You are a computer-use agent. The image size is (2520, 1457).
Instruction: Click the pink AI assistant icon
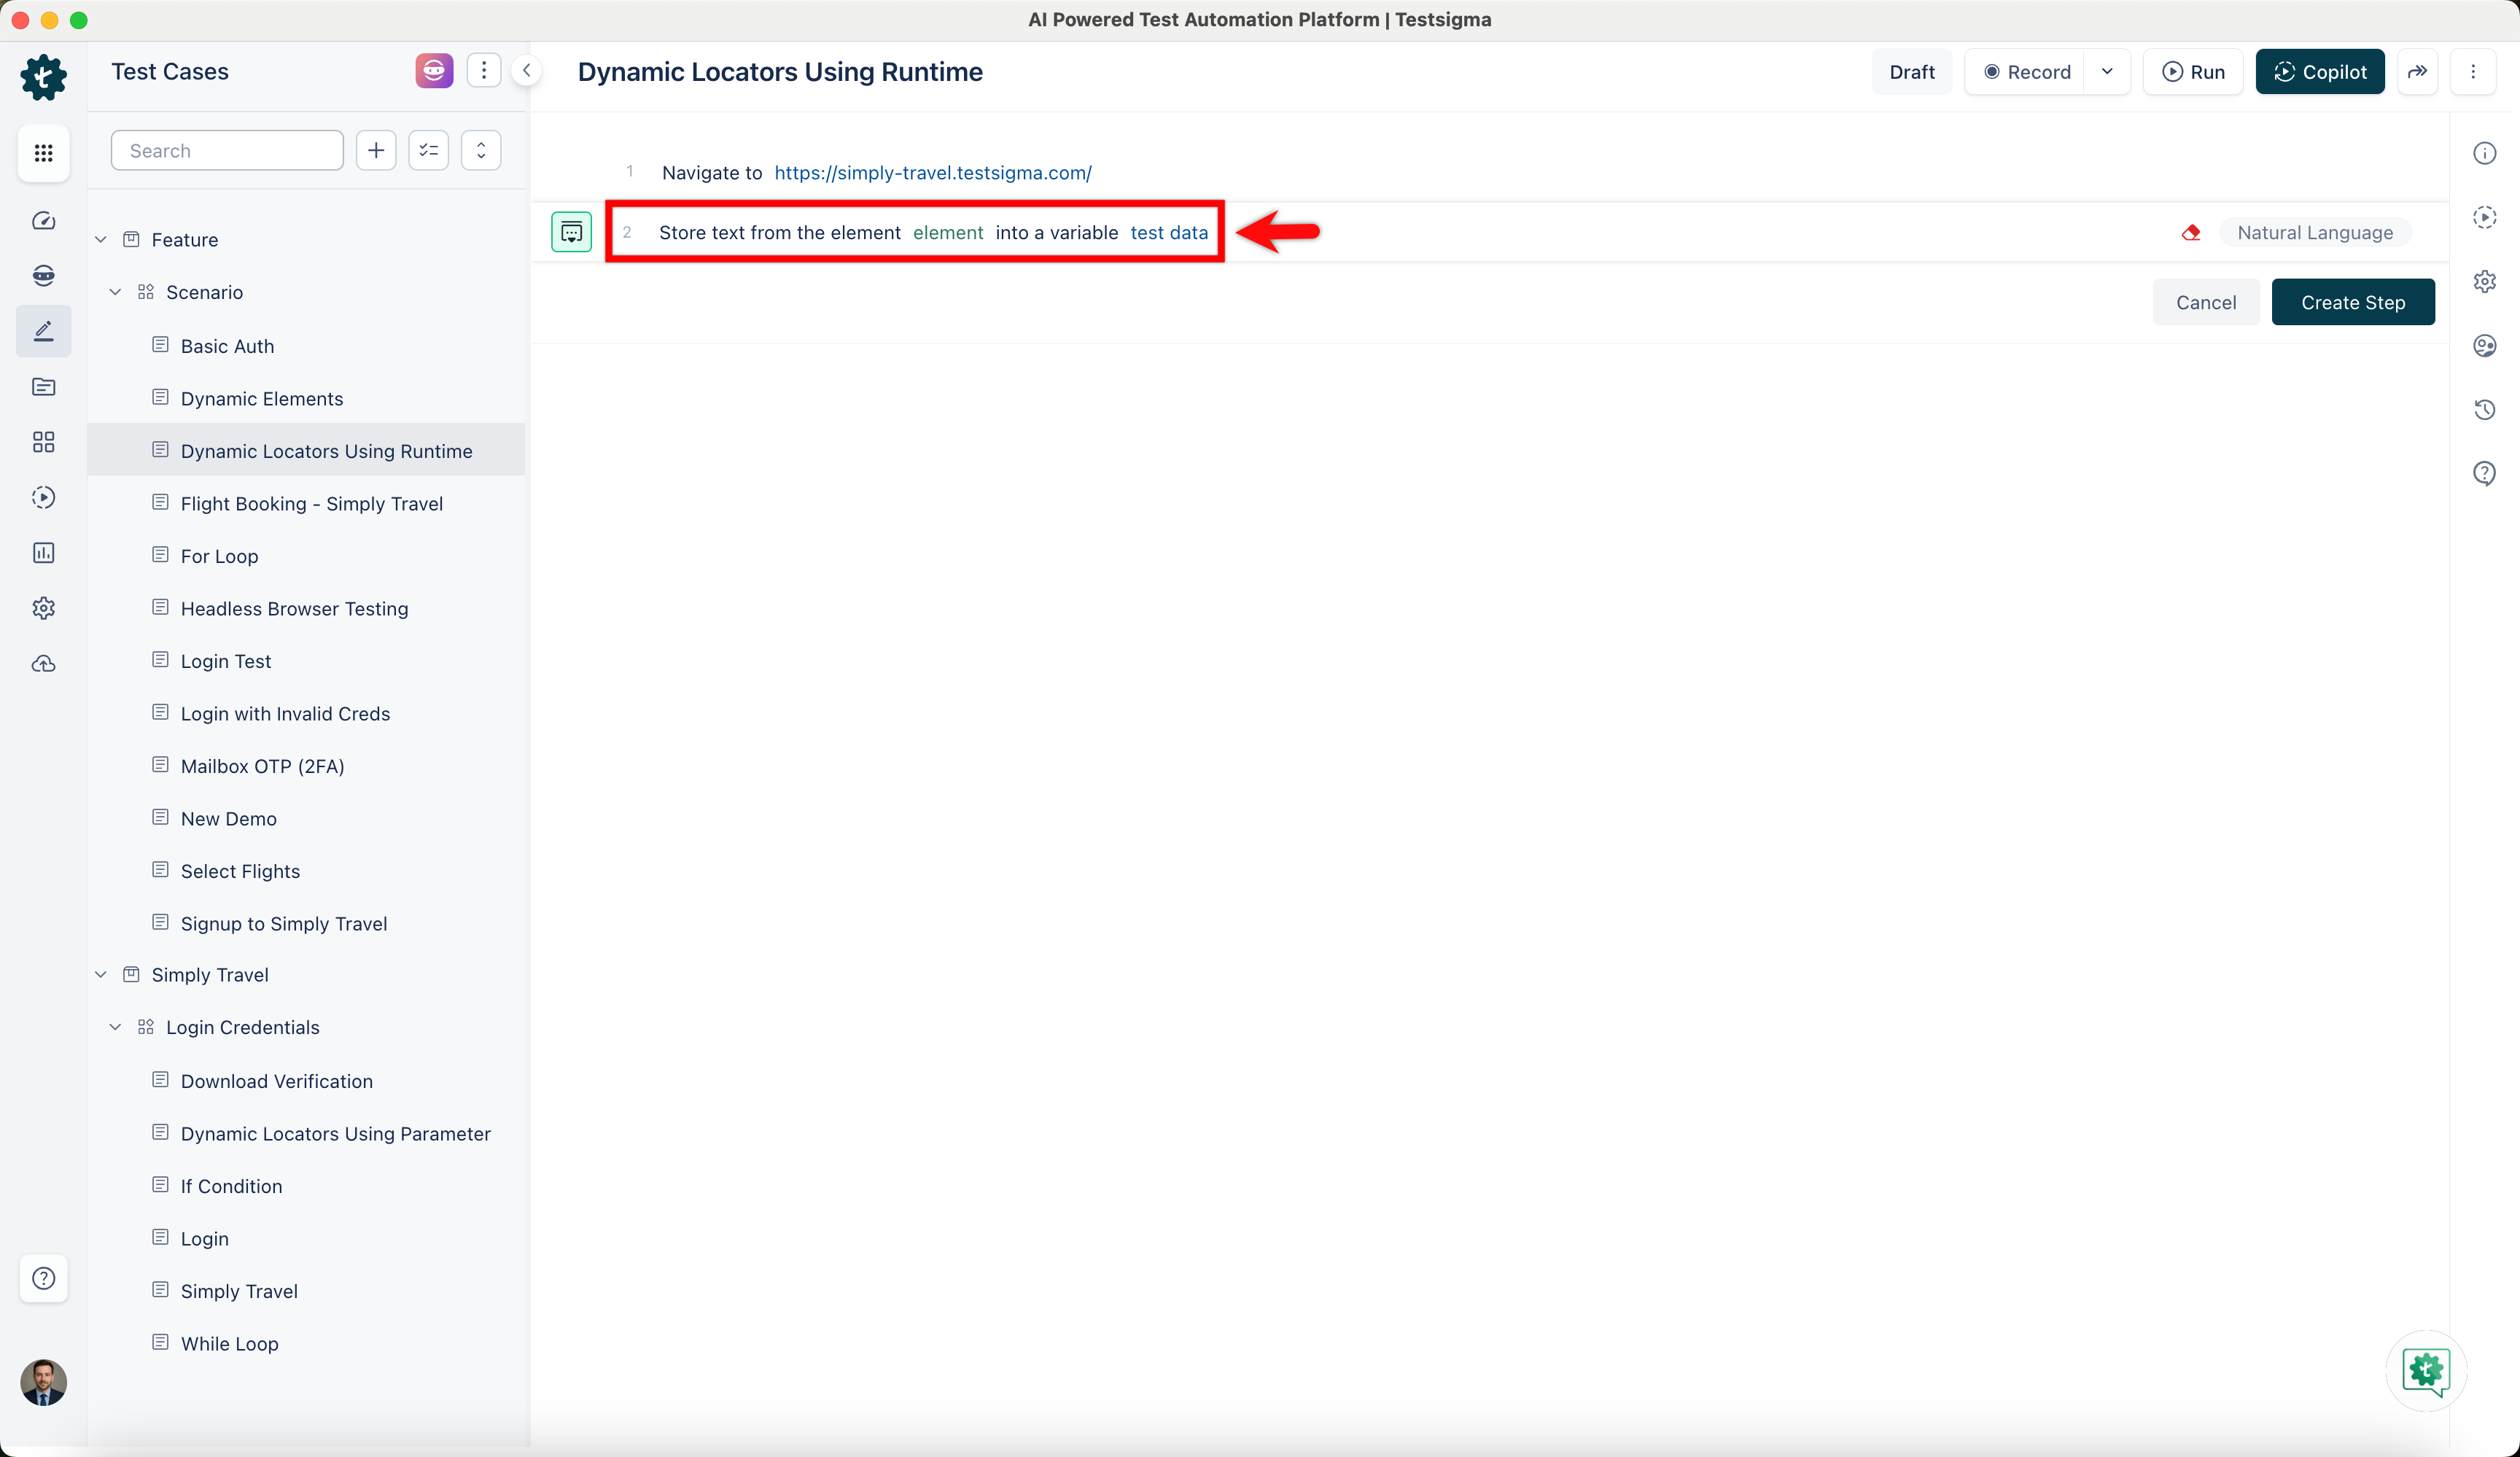(x=434, y=71)
